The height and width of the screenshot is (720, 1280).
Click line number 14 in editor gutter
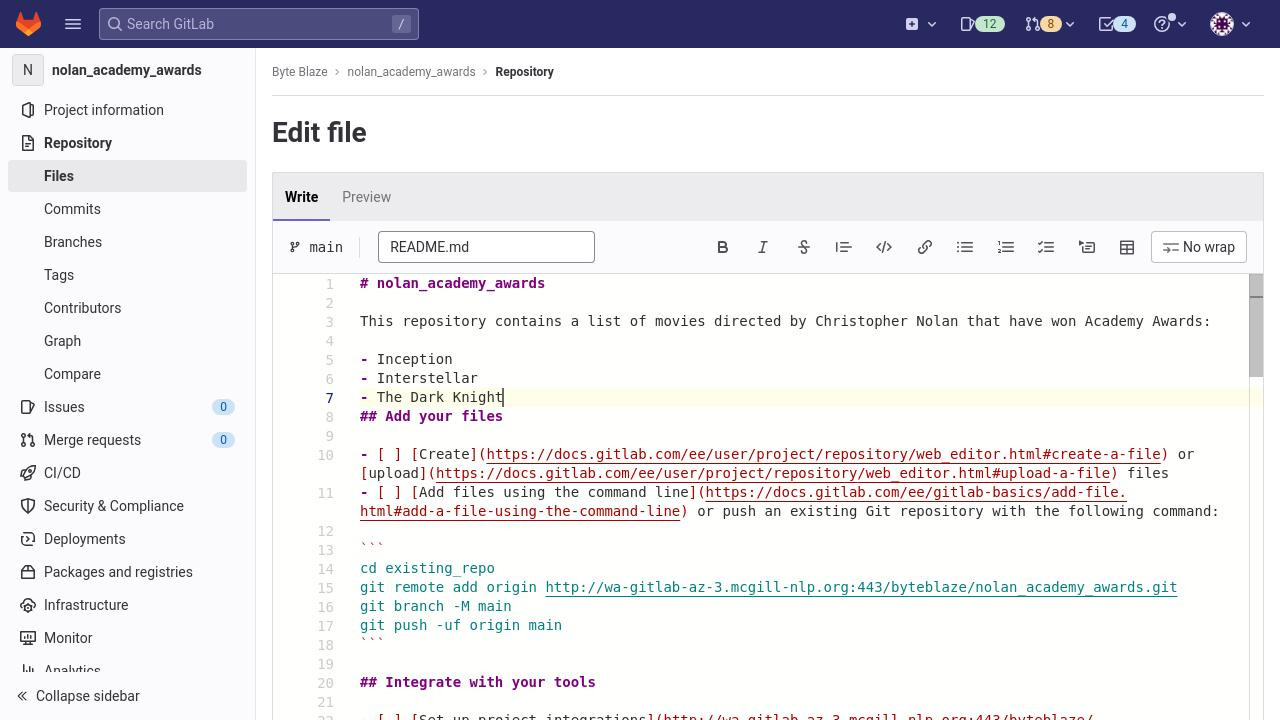coord(326,568)
